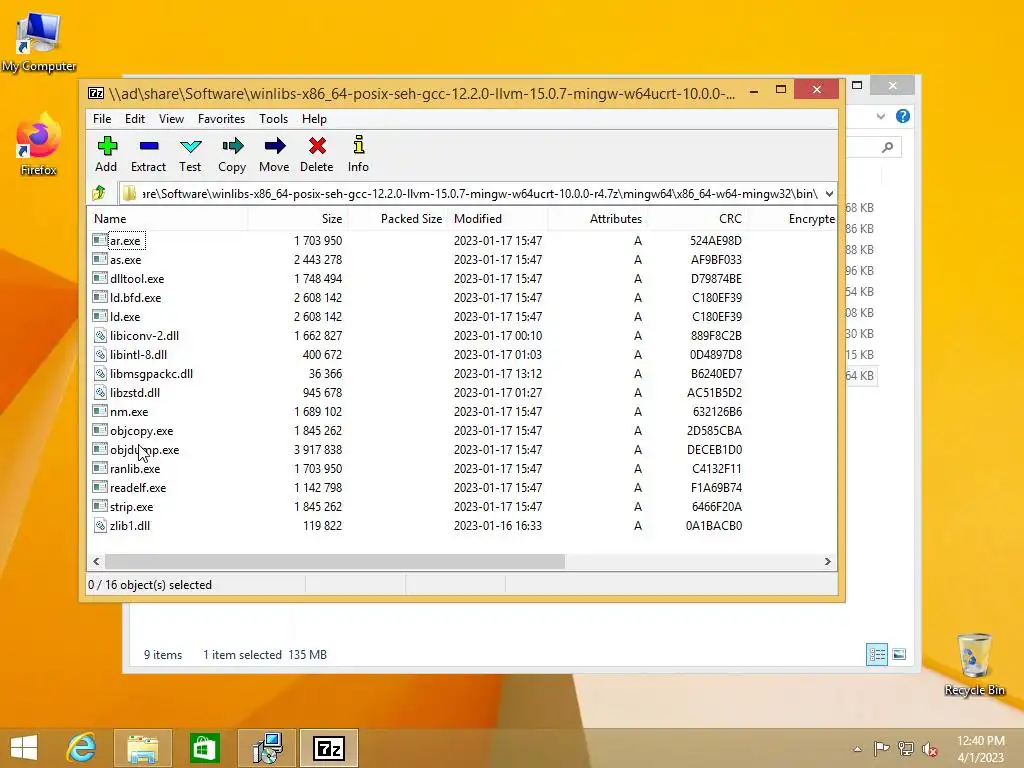Select the libintl-8.dll file
Screen dimensions: 1024x768
pos(138,355)
